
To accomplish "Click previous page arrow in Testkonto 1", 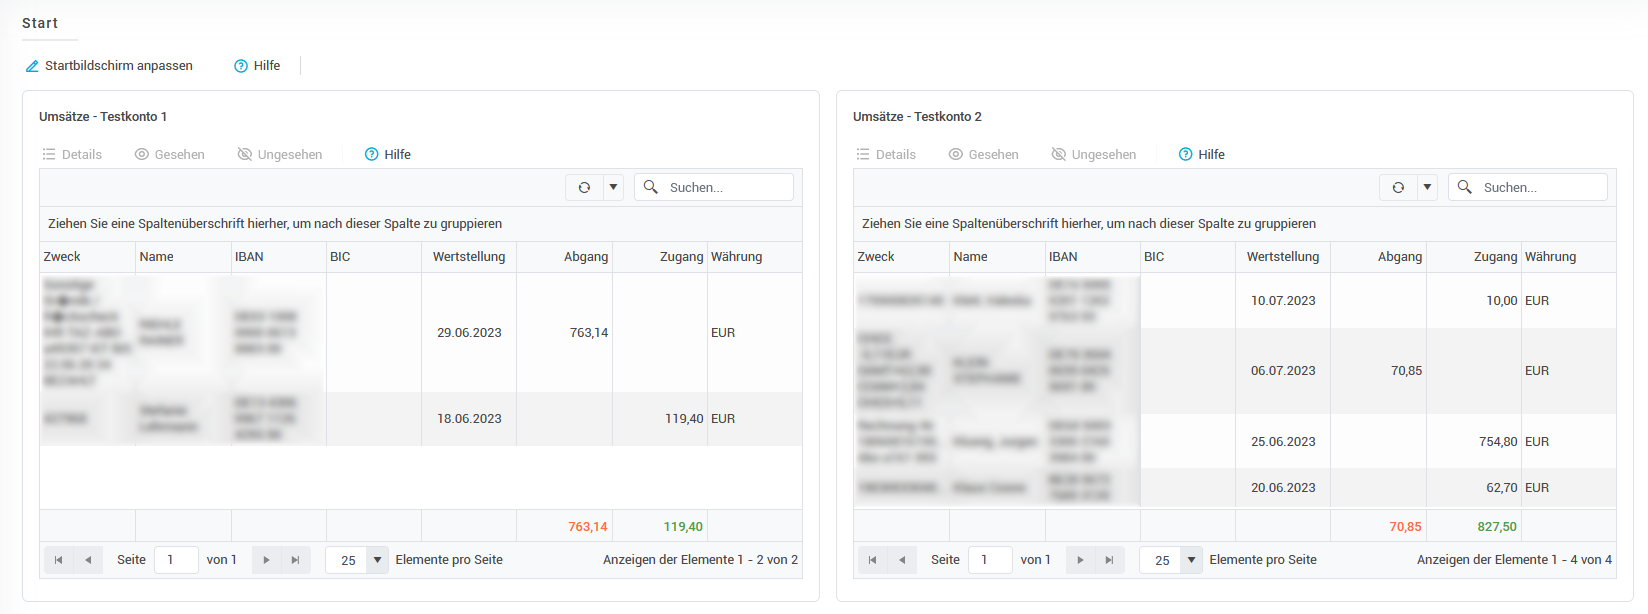I will point(88,560).
